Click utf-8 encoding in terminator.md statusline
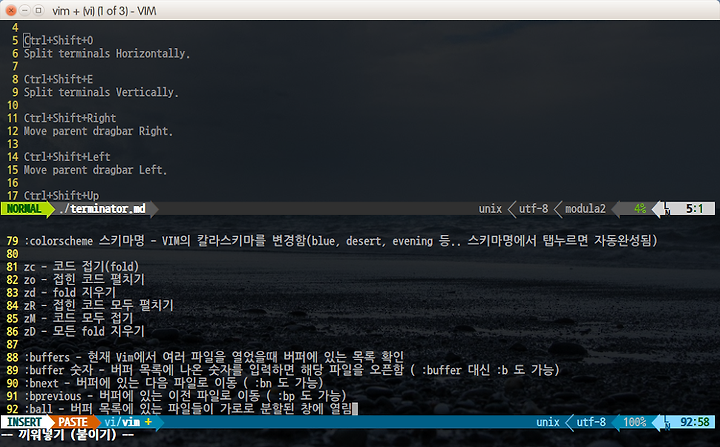720x447 pixels. [x=533, y=209]
